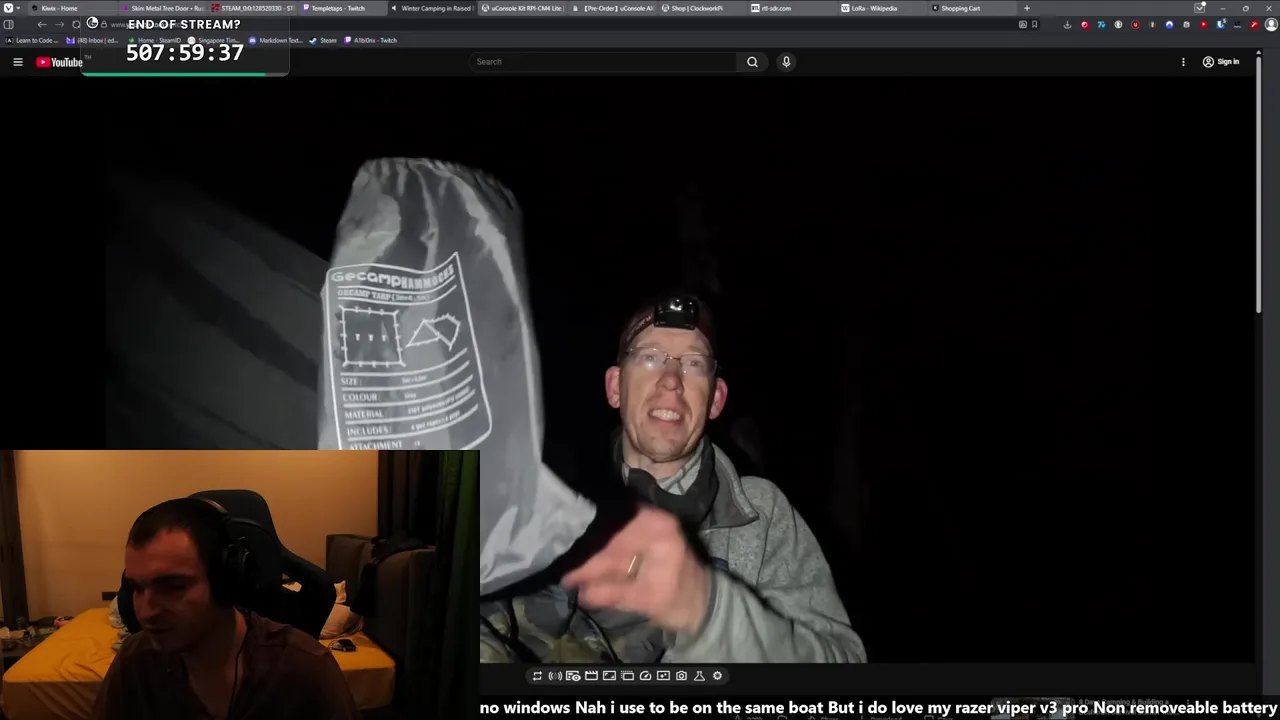1280x720 pixels.
Task: Sign in to YouTube
Action: (1221, 62)
